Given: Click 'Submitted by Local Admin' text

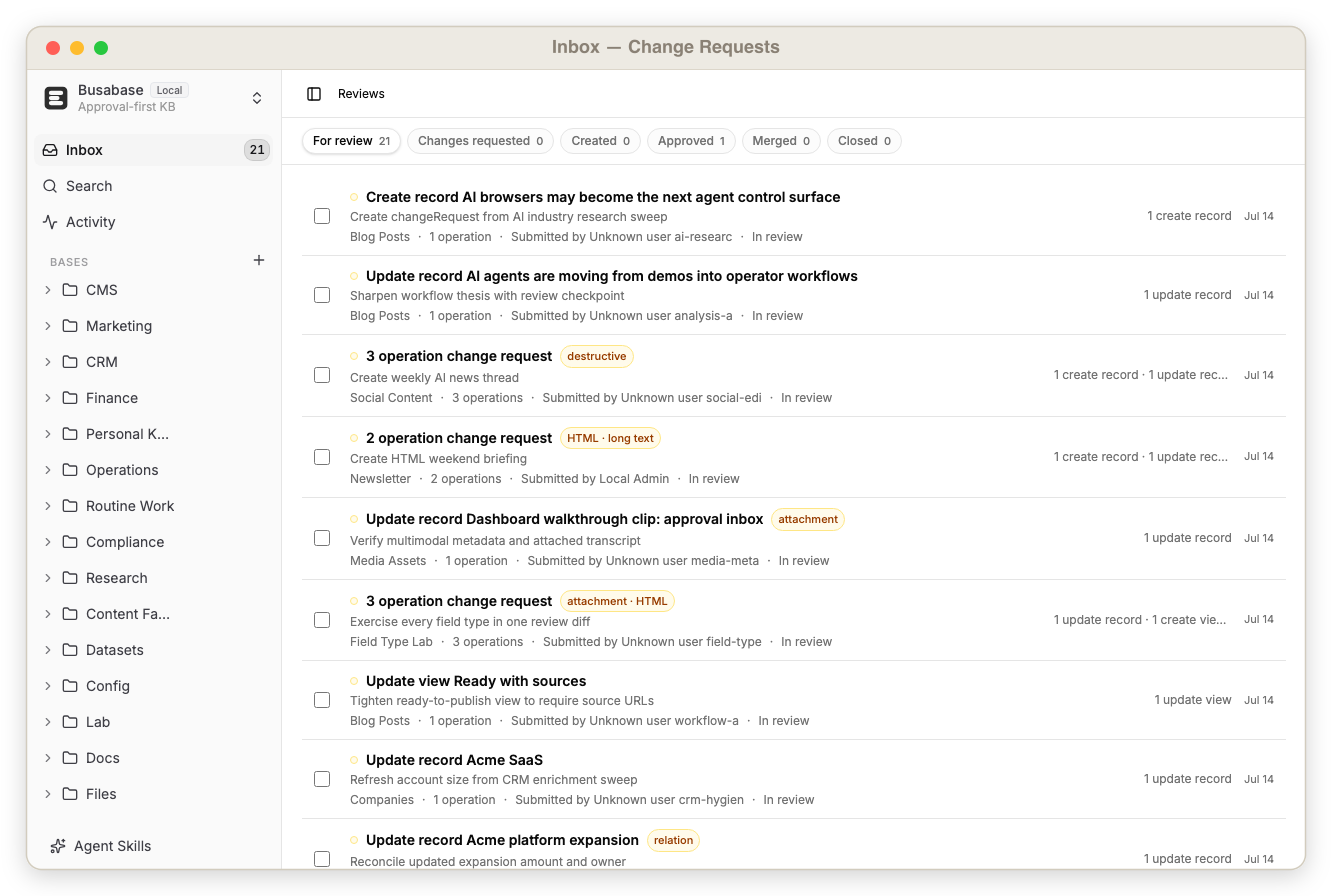Looking at the screenshot, I should (x=595, y=479).
